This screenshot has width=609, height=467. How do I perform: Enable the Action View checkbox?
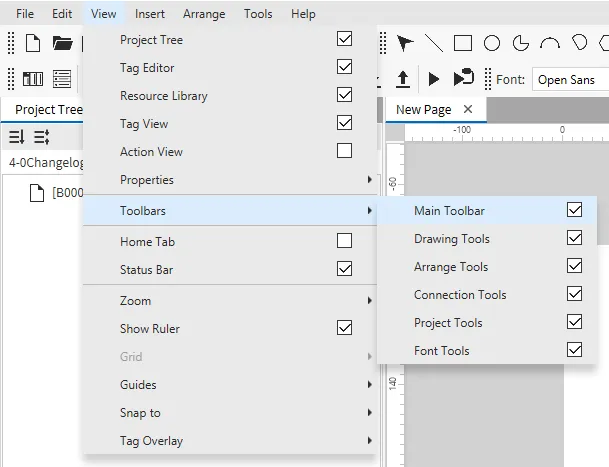pos(344,152)
